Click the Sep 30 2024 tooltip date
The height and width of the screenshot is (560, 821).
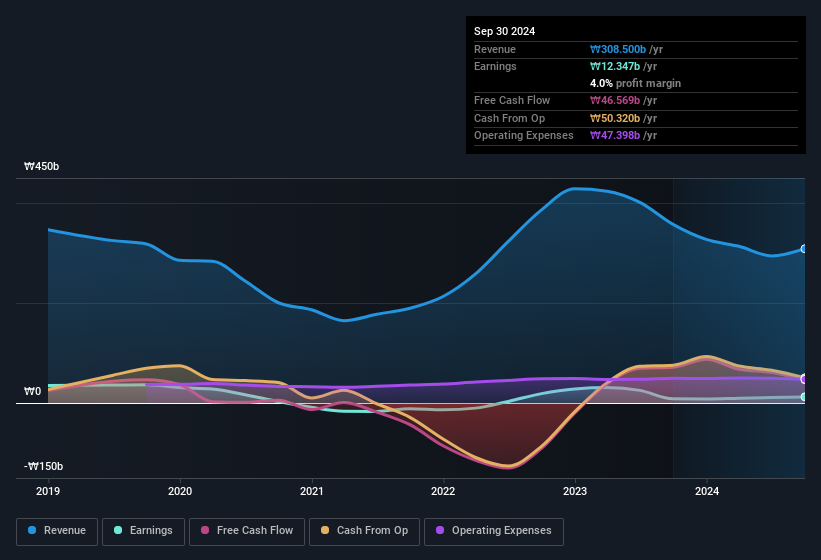[504, 31]
